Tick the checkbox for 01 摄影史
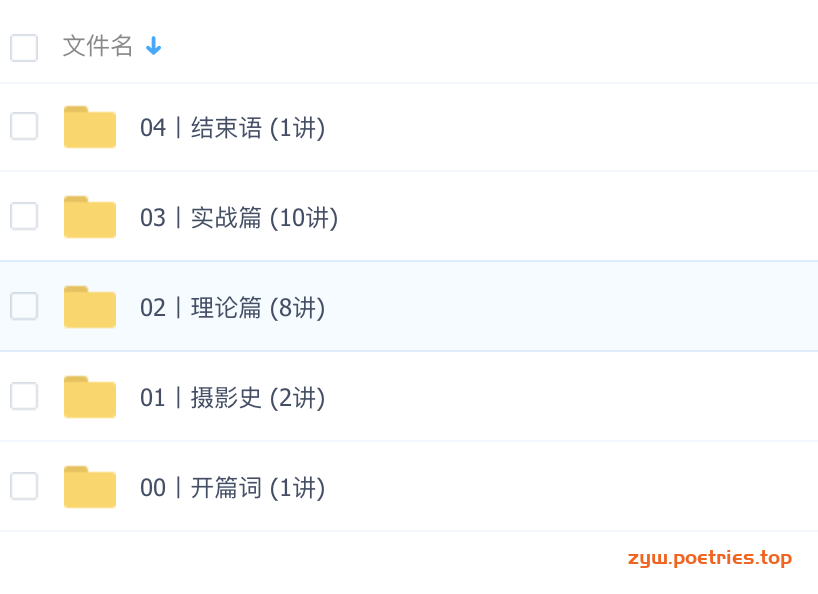 click(x=24, y=396)
